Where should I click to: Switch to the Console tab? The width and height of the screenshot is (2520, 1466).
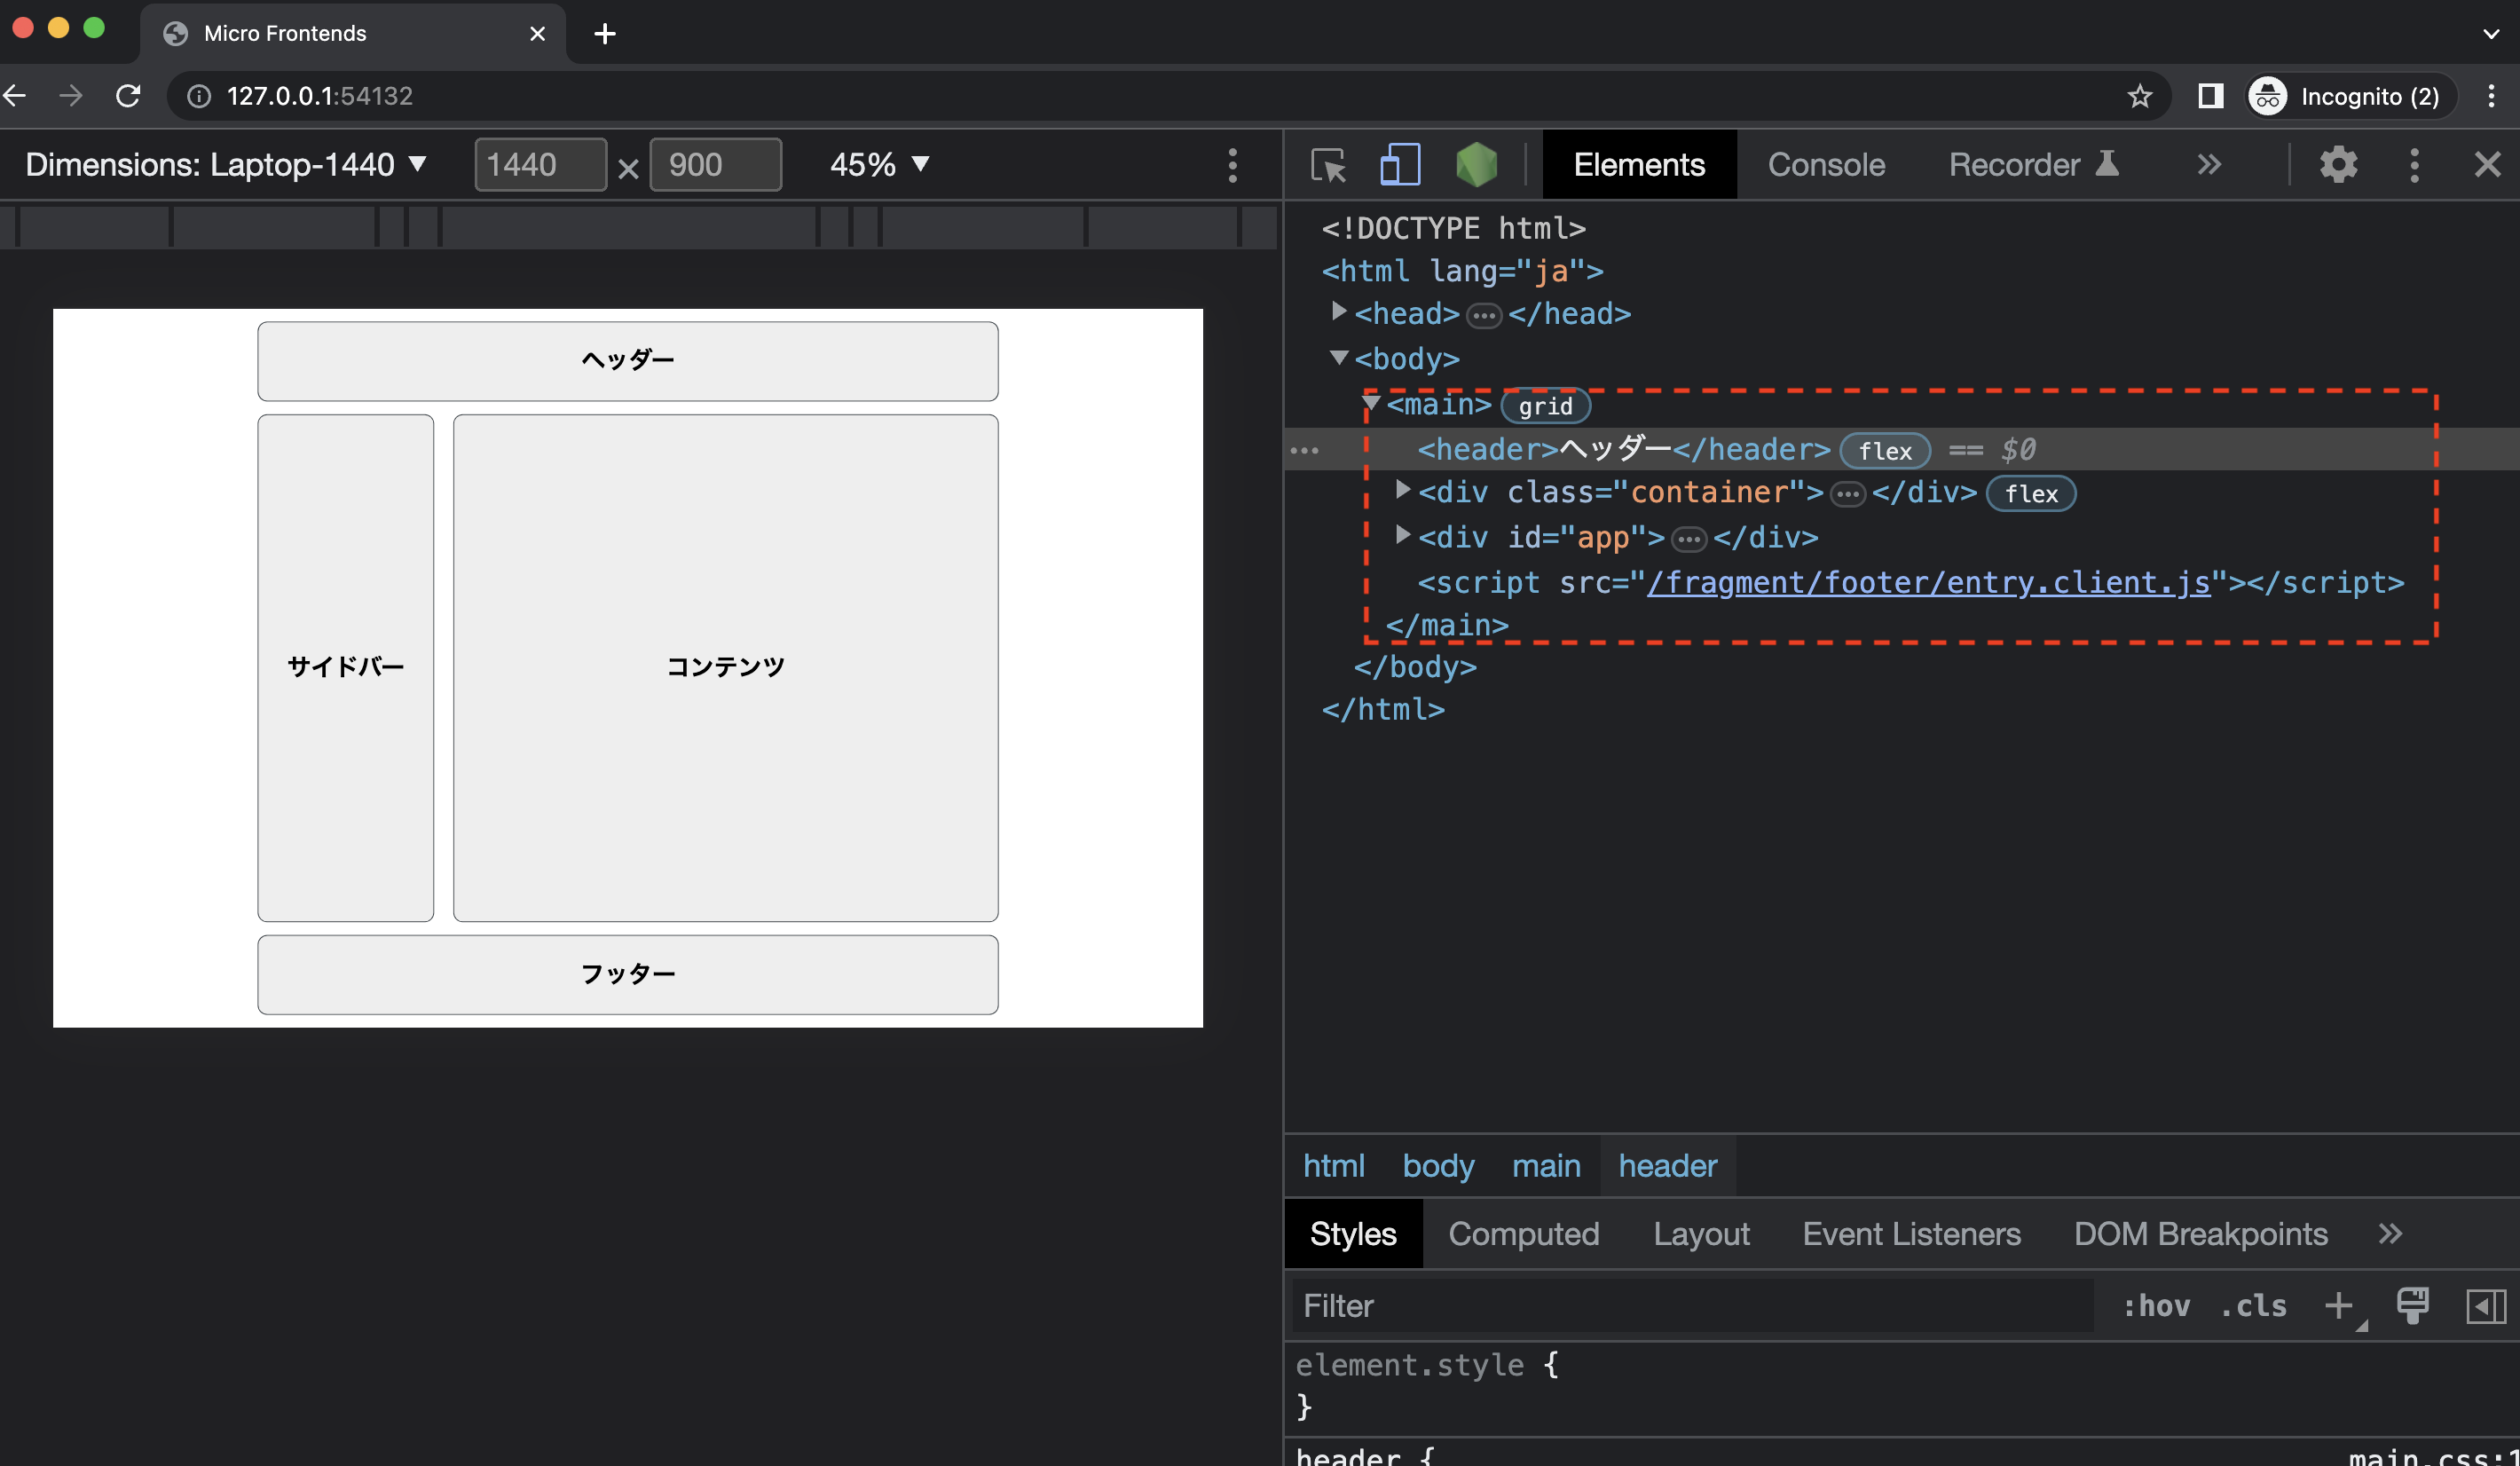pos(1826,165)
